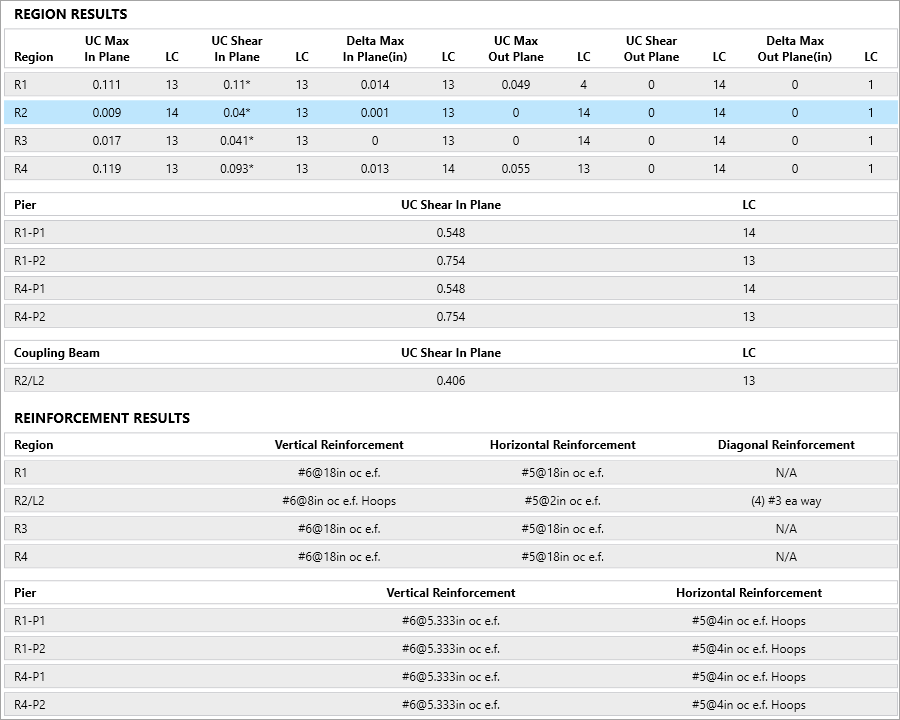Screen dimensions: 900x720
Task: Click "Vertical Reinforcement" header in region reinforcement table
Action: pos(339,445)
